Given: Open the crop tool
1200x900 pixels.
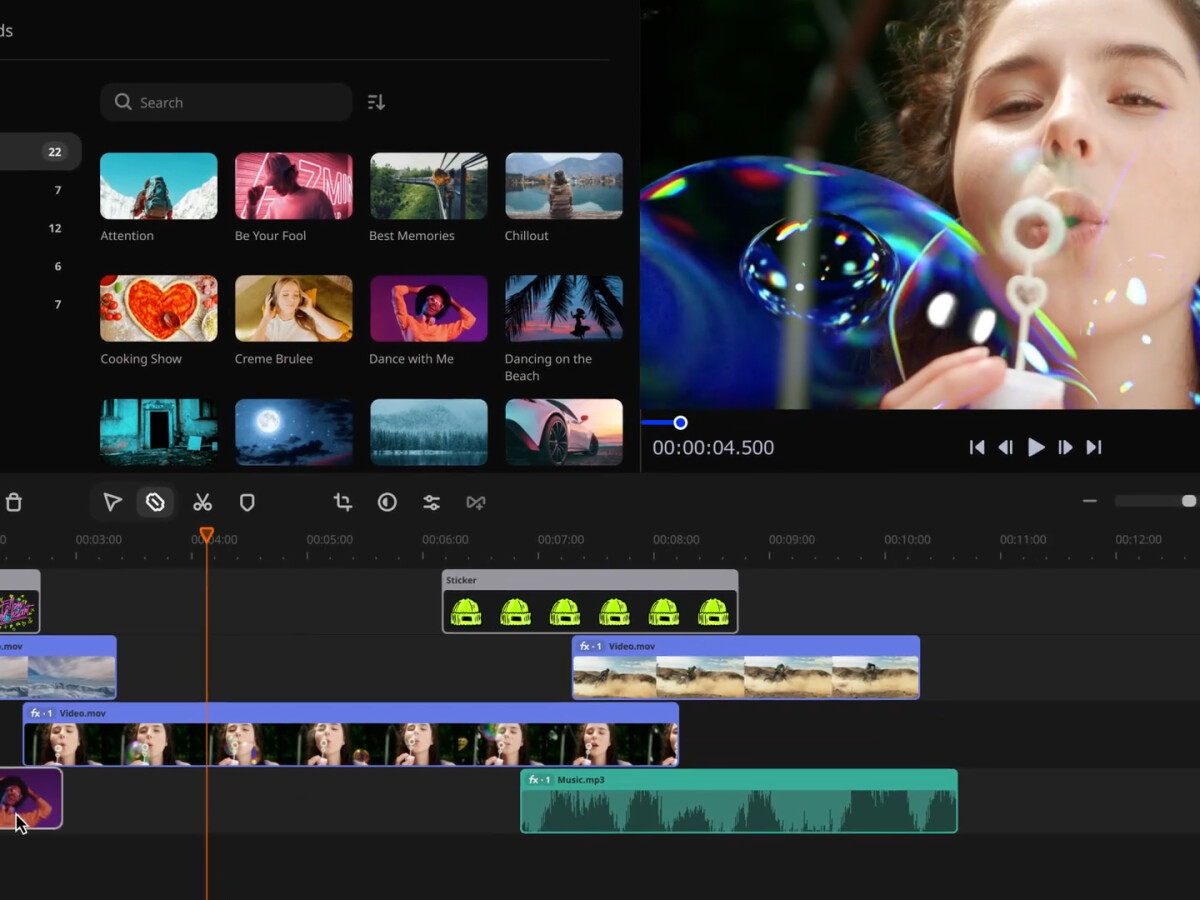Looking at the screenshot, I should click(x=343, y=502).
